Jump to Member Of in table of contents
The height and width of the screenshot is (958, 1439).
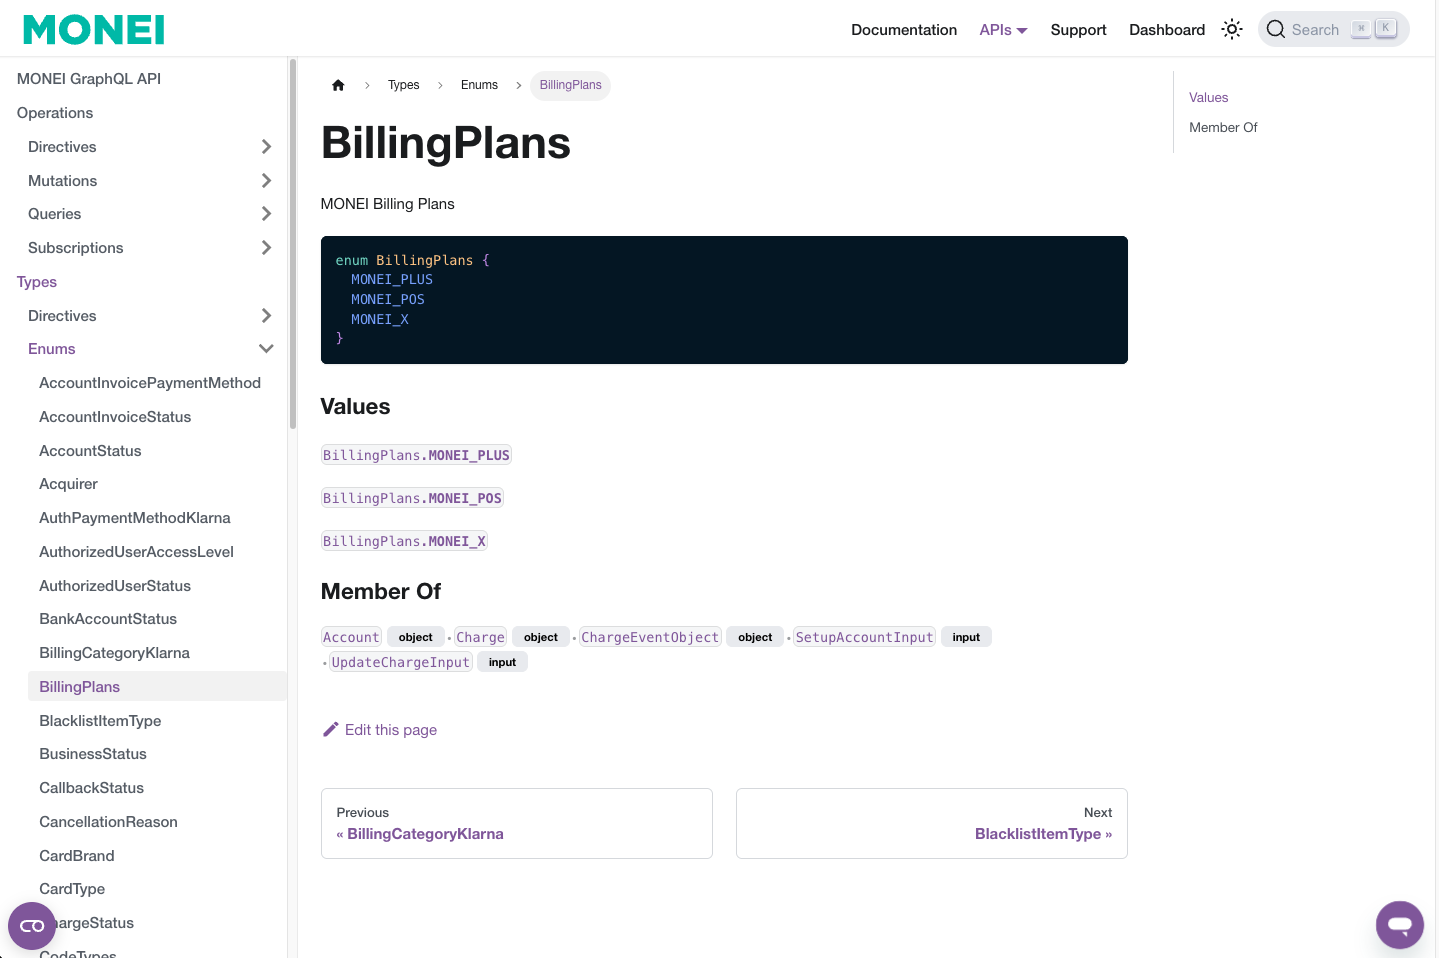pos(1223,128)
